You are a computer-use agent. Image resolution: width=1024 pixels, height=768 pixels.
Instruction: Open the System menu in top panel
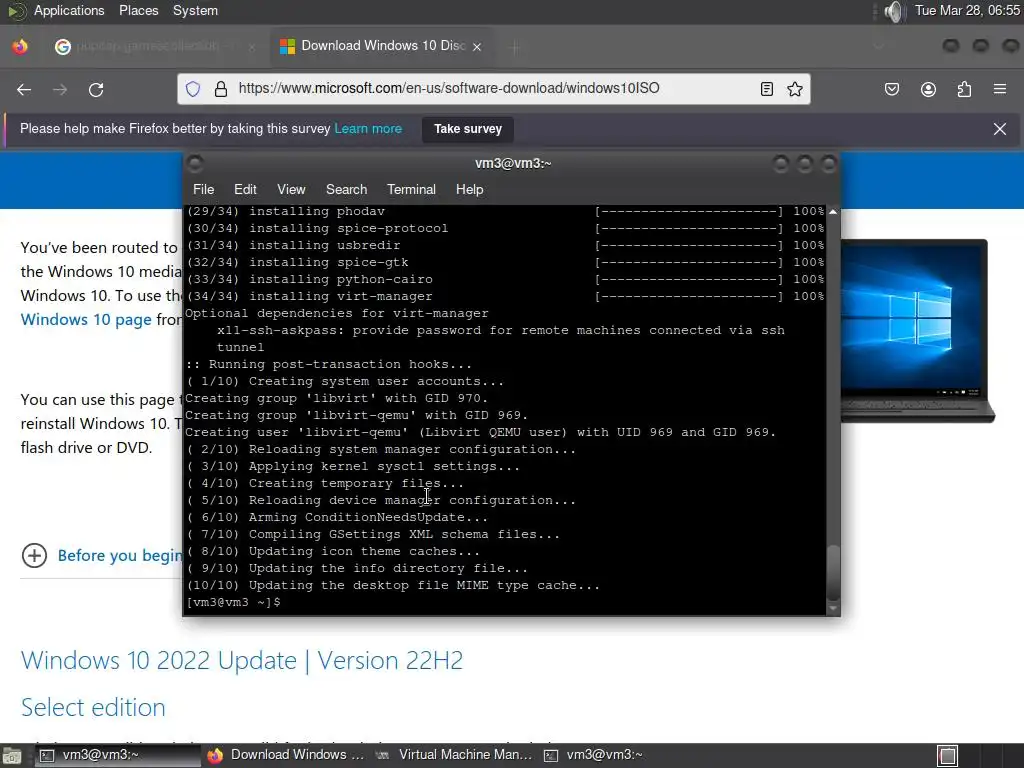tap(195, 10)
